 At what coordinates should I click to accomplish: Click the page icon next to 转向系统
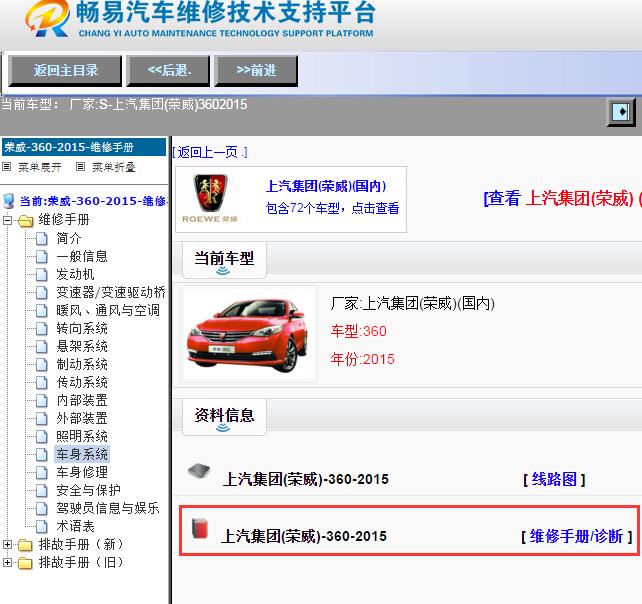tap(42, 328)
